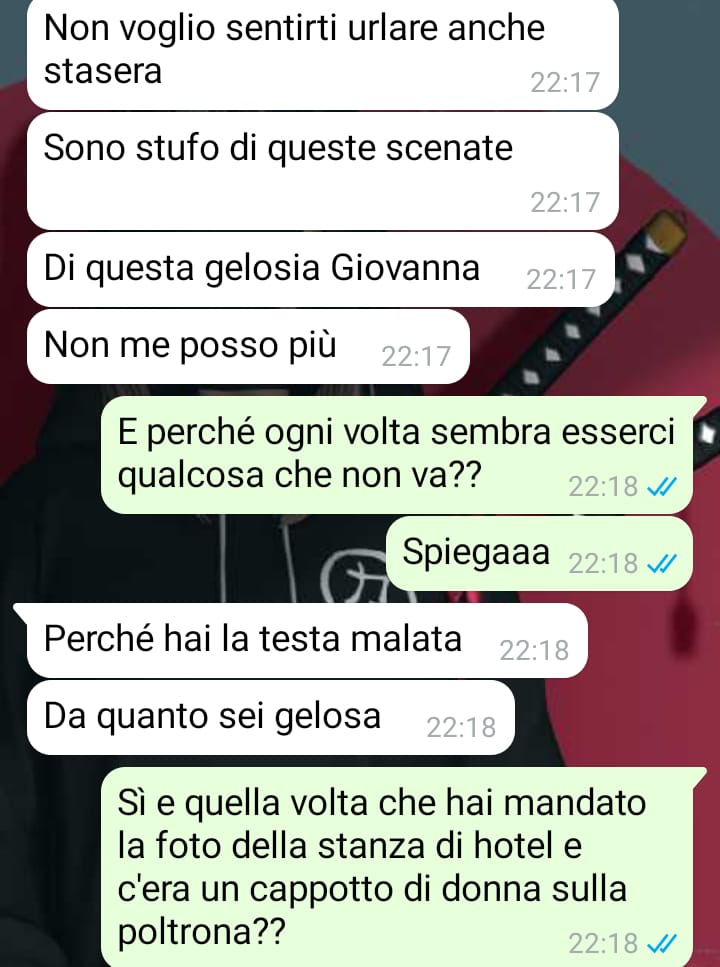720x967 pixels.
Task: Select sent message 'E perché ogni volta sembra esserci'
Action: pyautogui.click(x=397, y=455)
